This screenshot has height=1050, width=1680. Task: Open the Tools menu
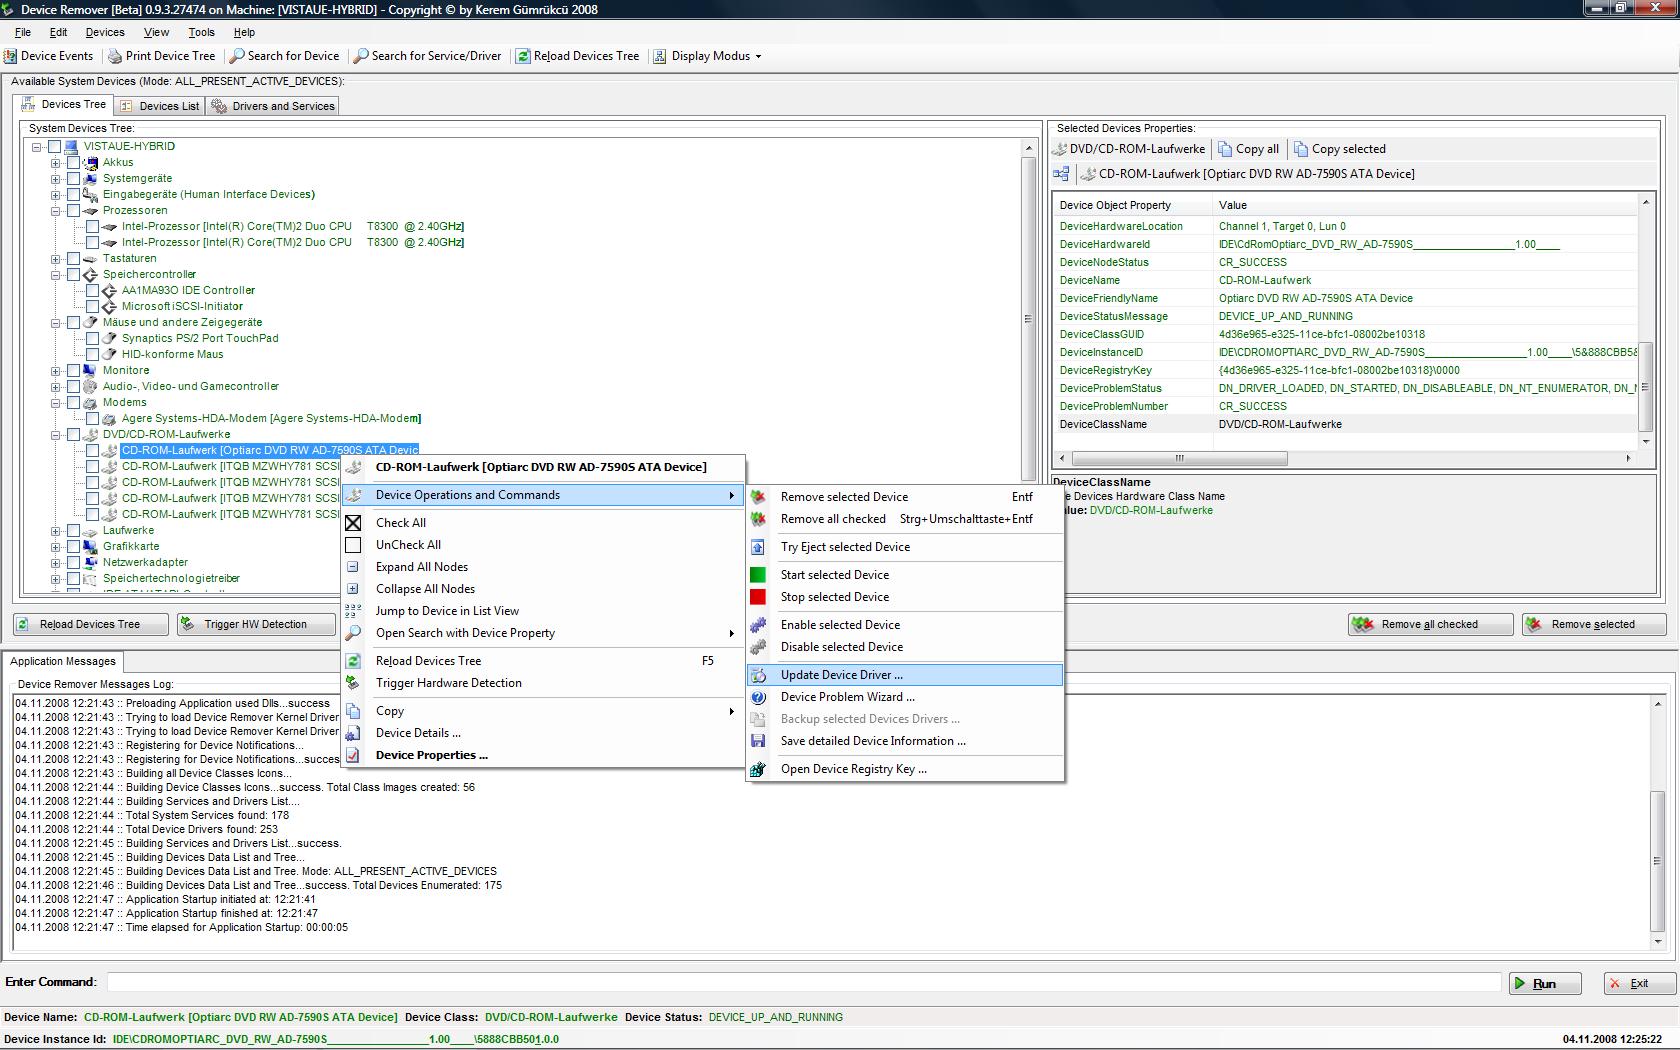[x=200, y=32]
